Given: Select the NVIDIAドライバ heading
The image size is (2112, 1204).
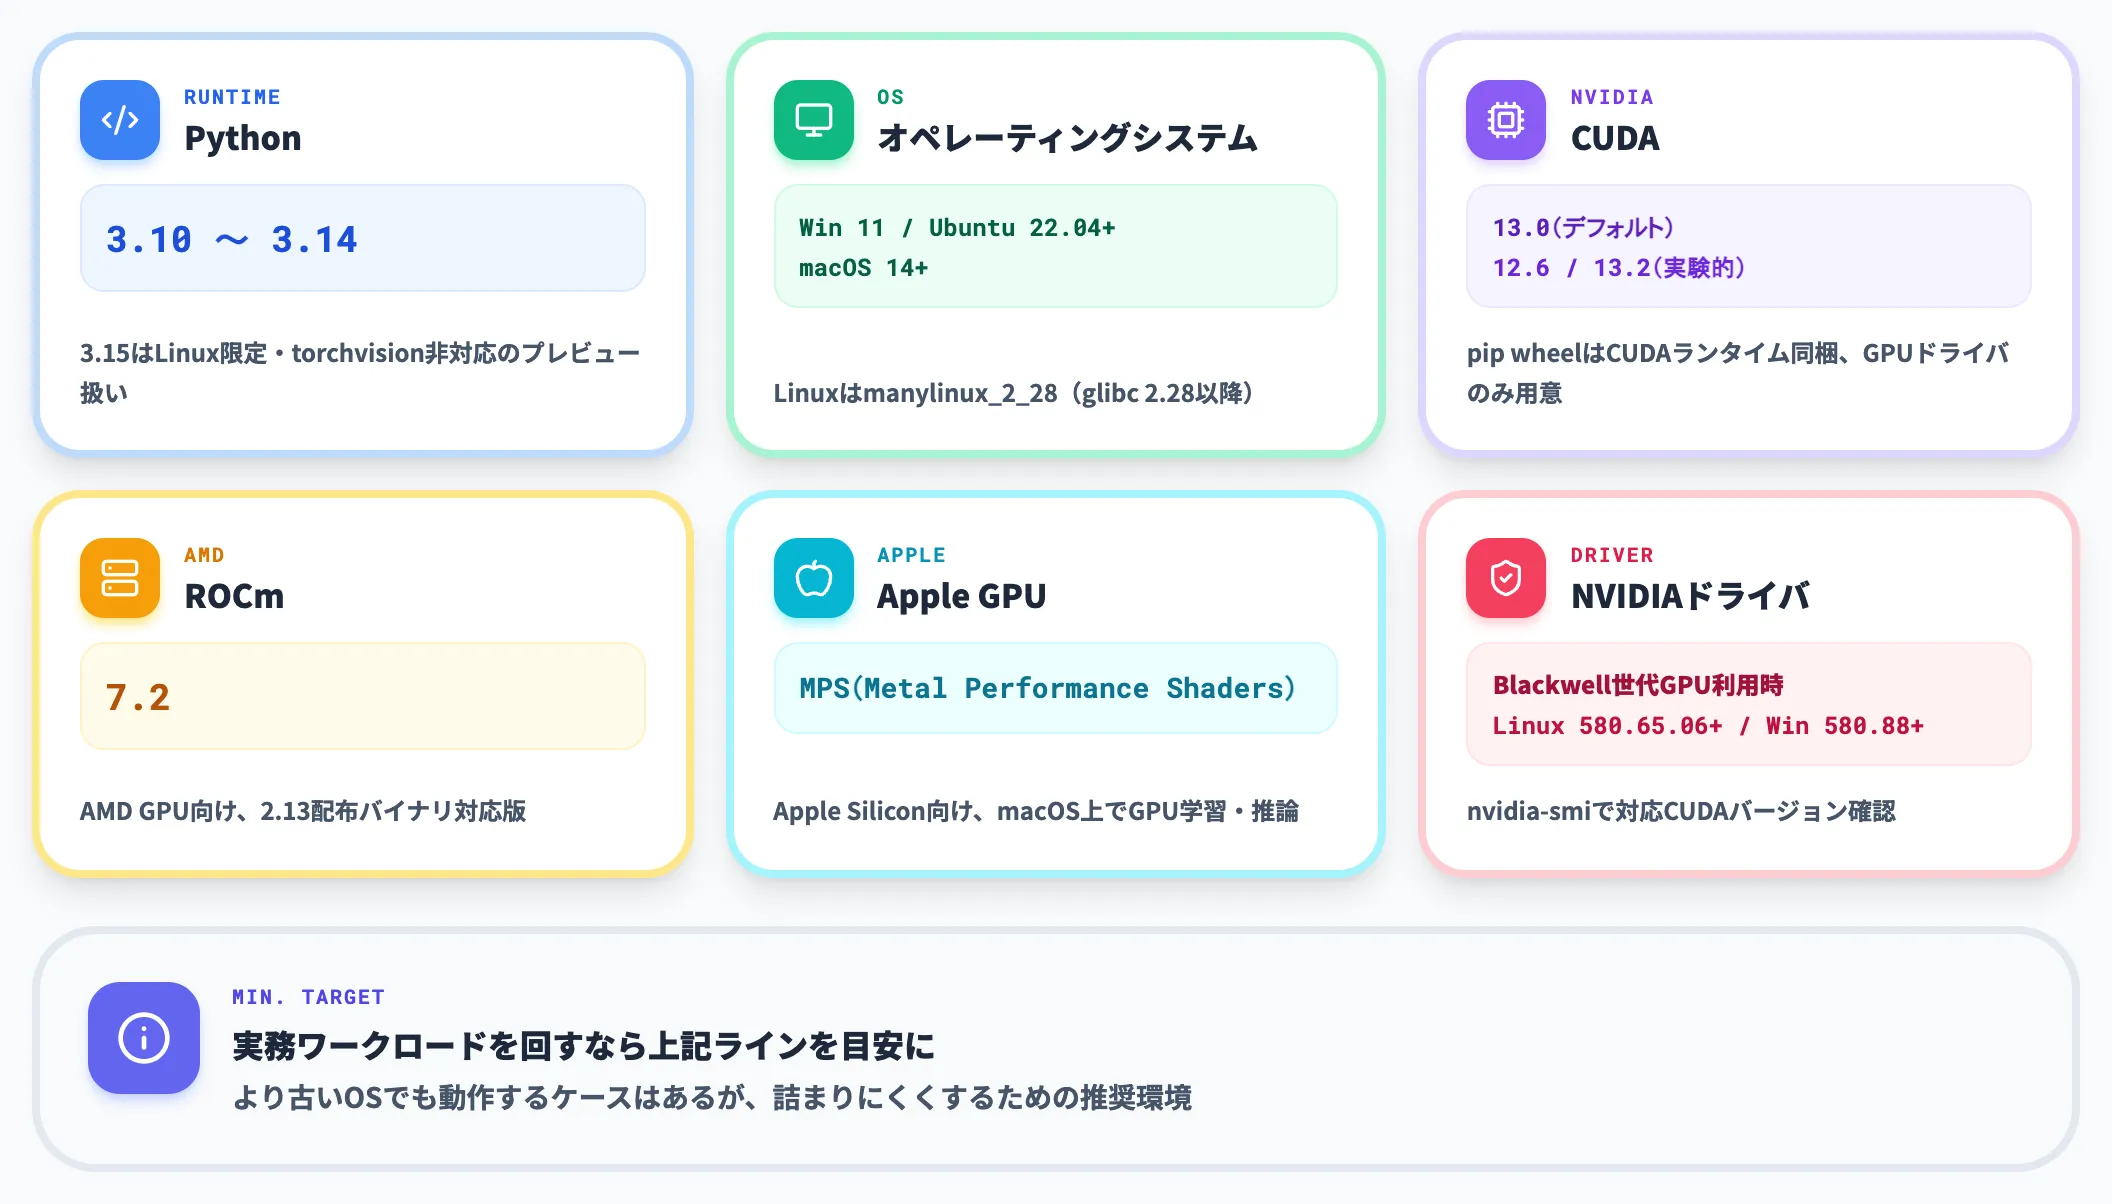Looking at the screenshot, I should (1690, 596).
